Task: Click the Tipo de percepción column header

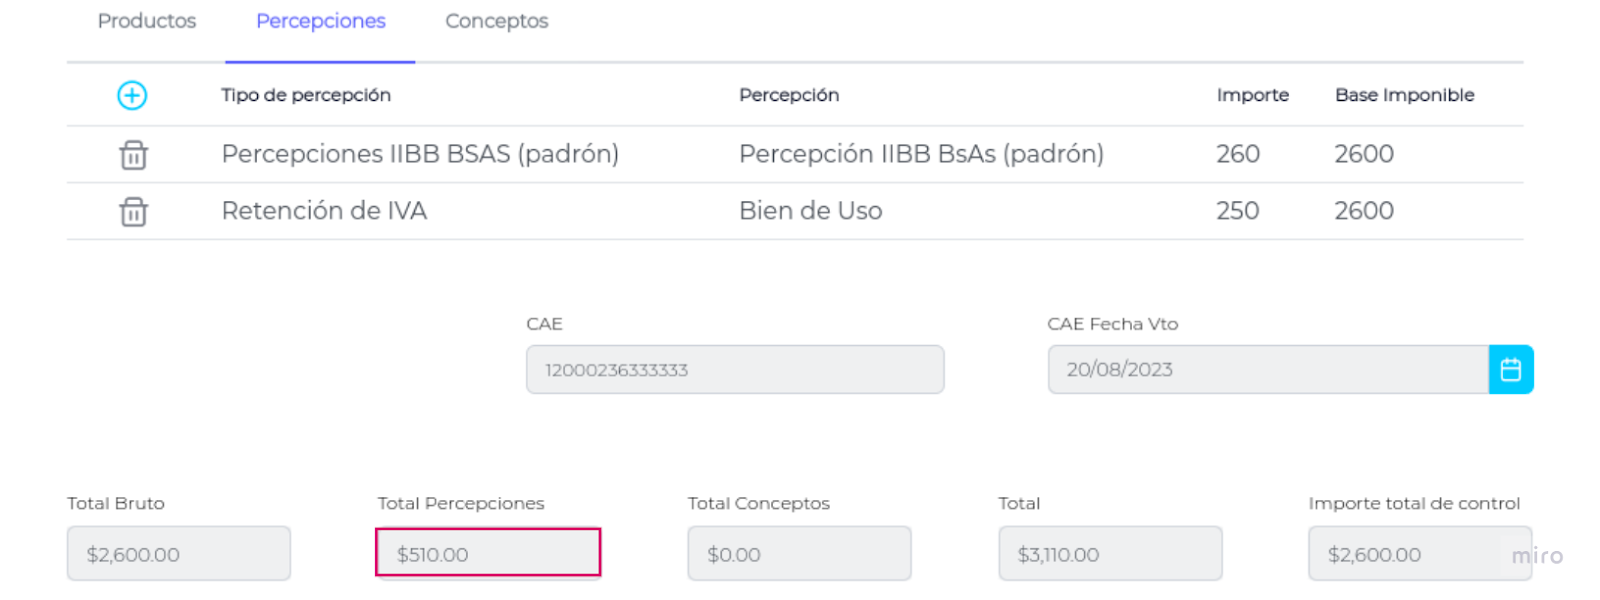Action: [x=306, y=95]
